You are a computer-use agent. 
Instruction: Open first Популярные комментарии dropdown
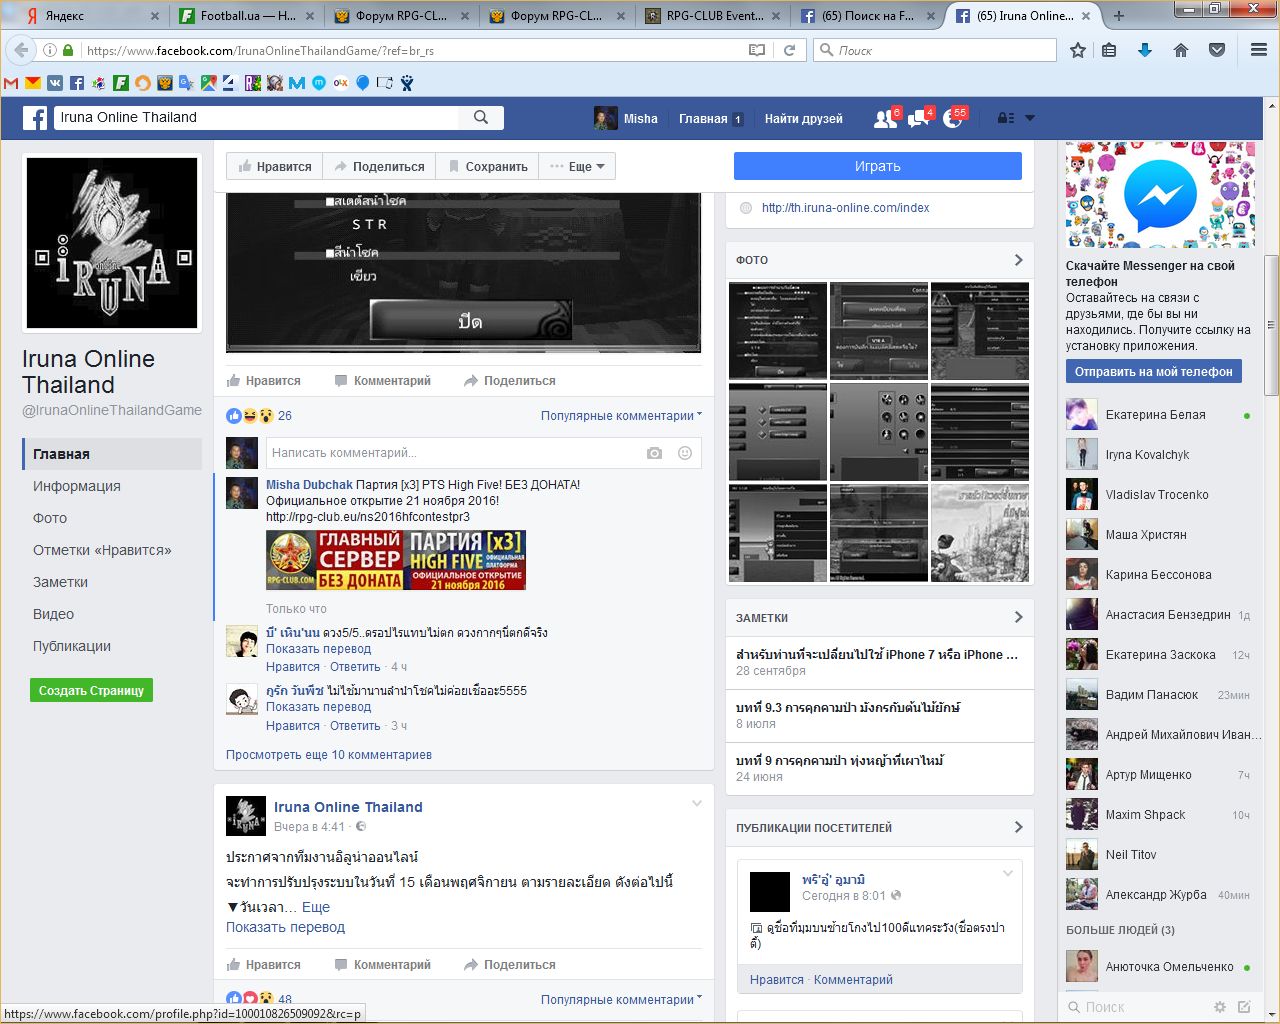pyautogui.click(x=621, y=416)
